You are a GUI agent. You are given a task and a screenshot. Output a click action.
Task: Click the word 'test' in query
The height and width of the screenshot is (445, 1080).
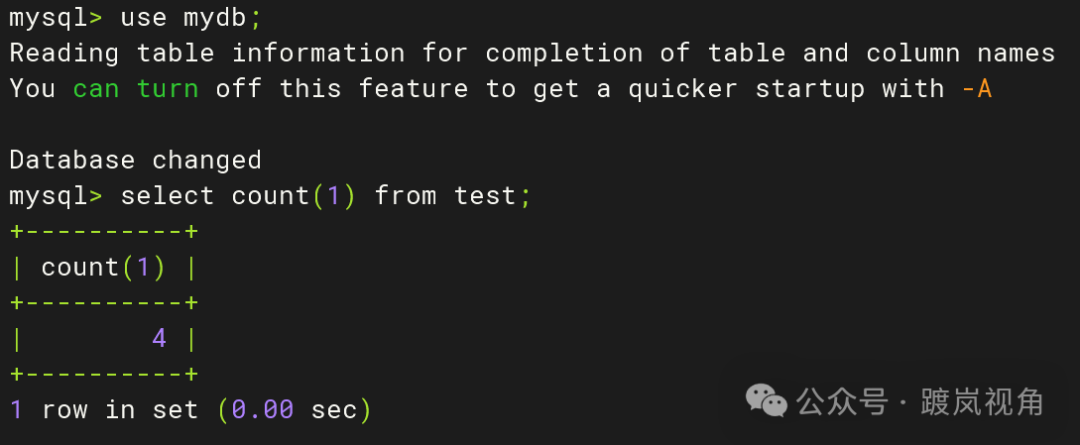(485, 196)
